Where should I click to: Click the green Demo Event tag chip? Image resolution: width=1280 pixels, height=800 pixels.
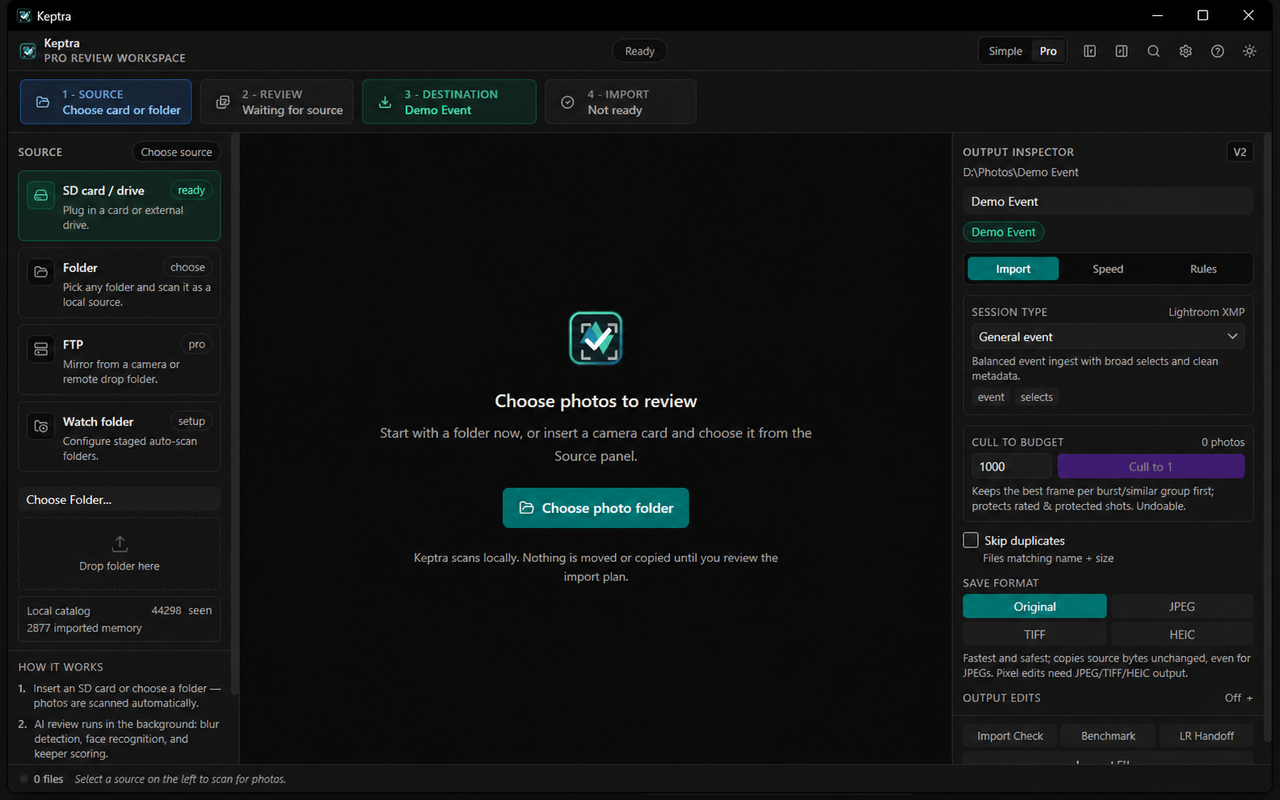[x=1003, y=231]
